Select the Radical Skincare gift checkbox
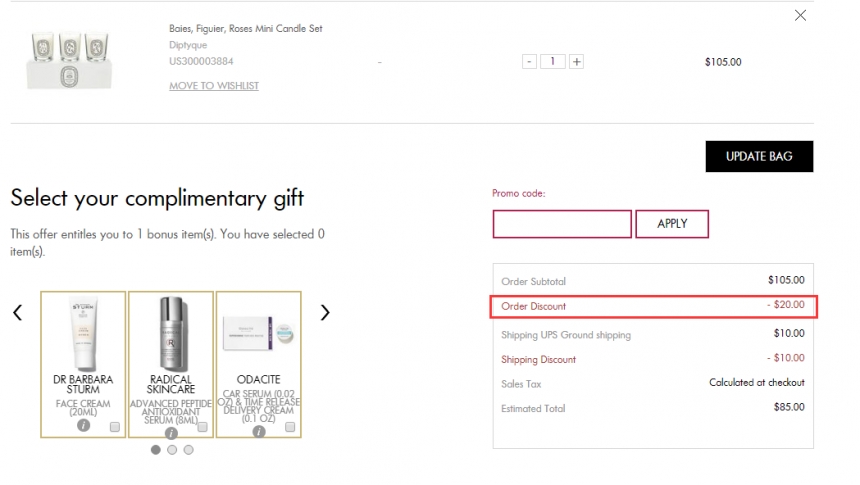 (x=203, y=427)
